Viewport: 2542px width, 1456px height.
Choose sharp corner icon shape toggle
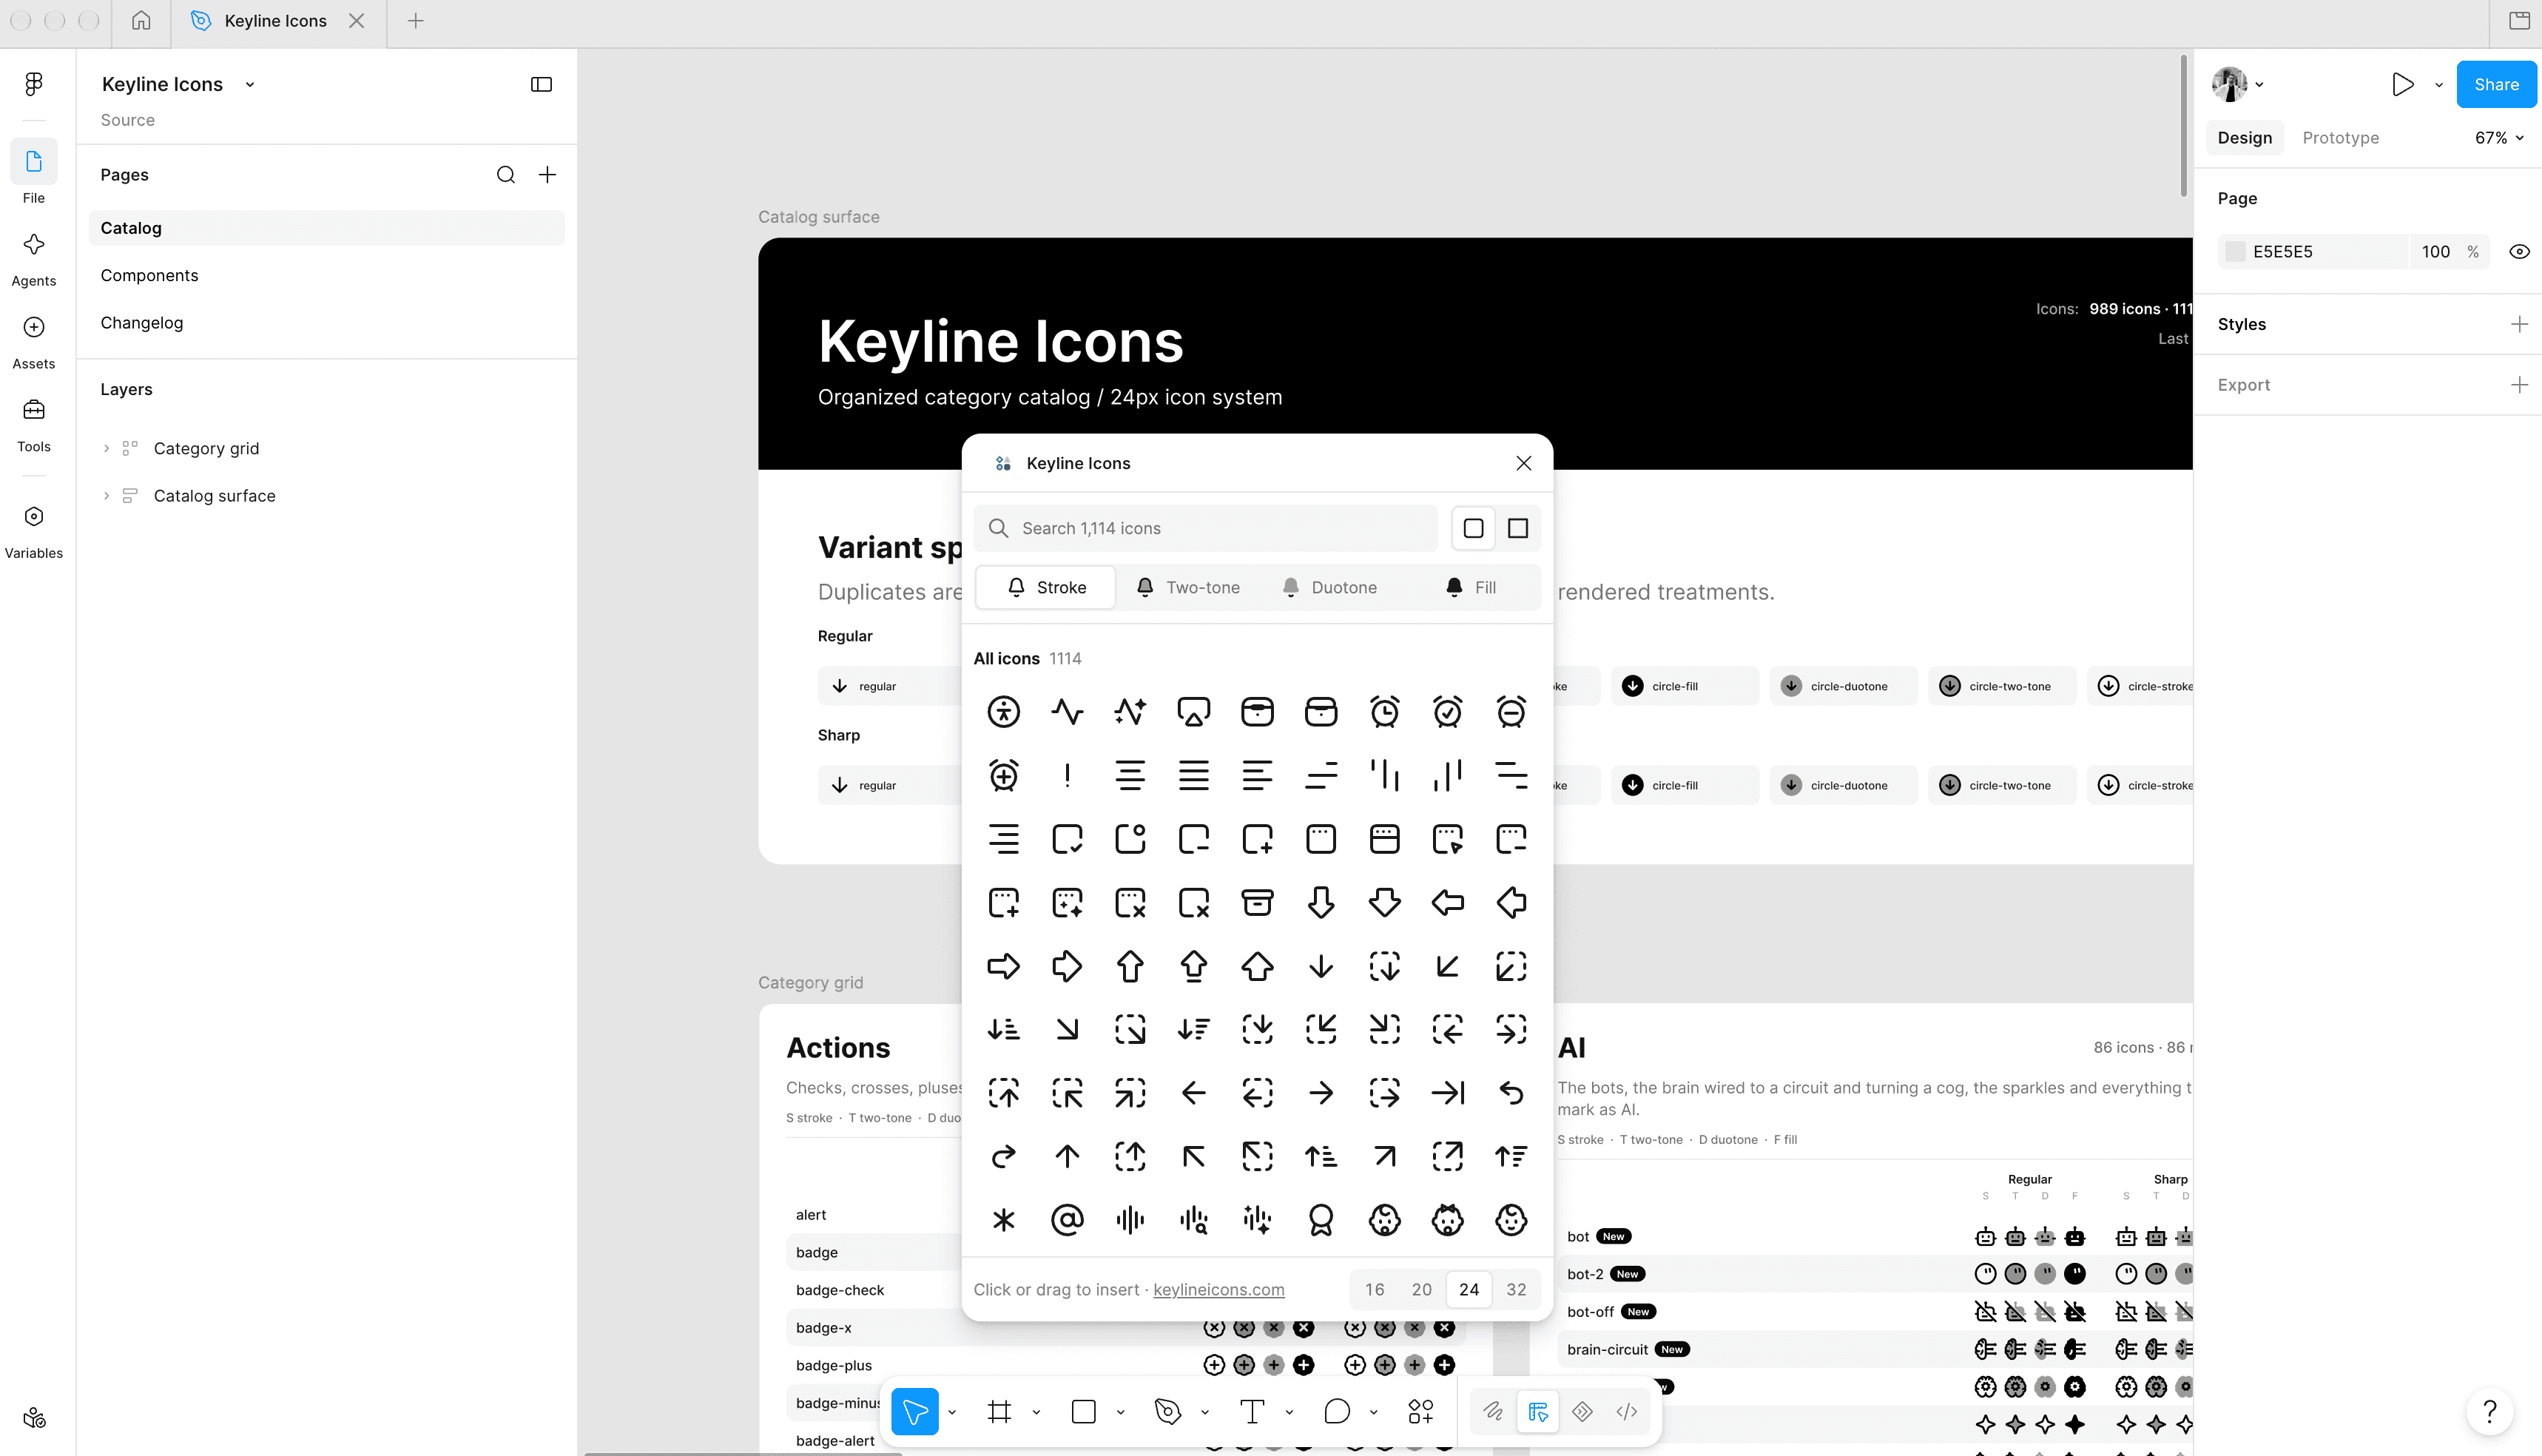coord(1517,528)
